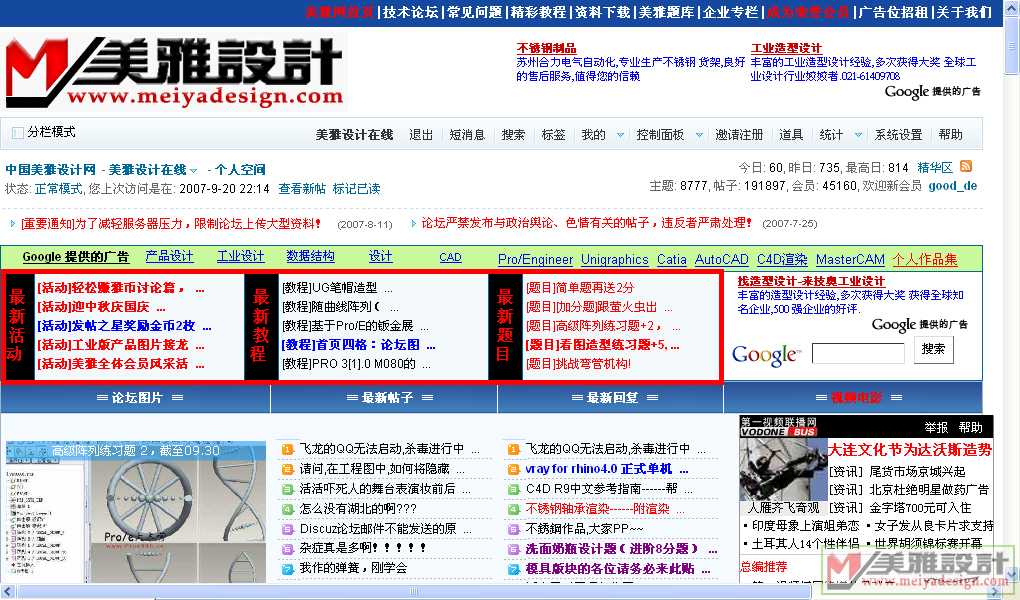This screenshot has height=600, width=1020.
Task: Open [题目]挑战弯管机构! post
Action: 578,364
